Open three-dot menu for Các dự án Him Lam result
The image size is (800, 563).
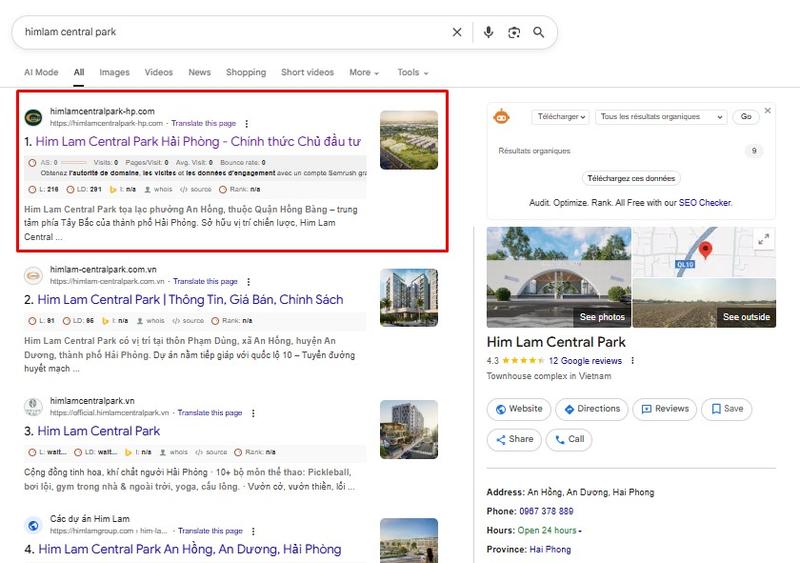(x=253, y=531)
